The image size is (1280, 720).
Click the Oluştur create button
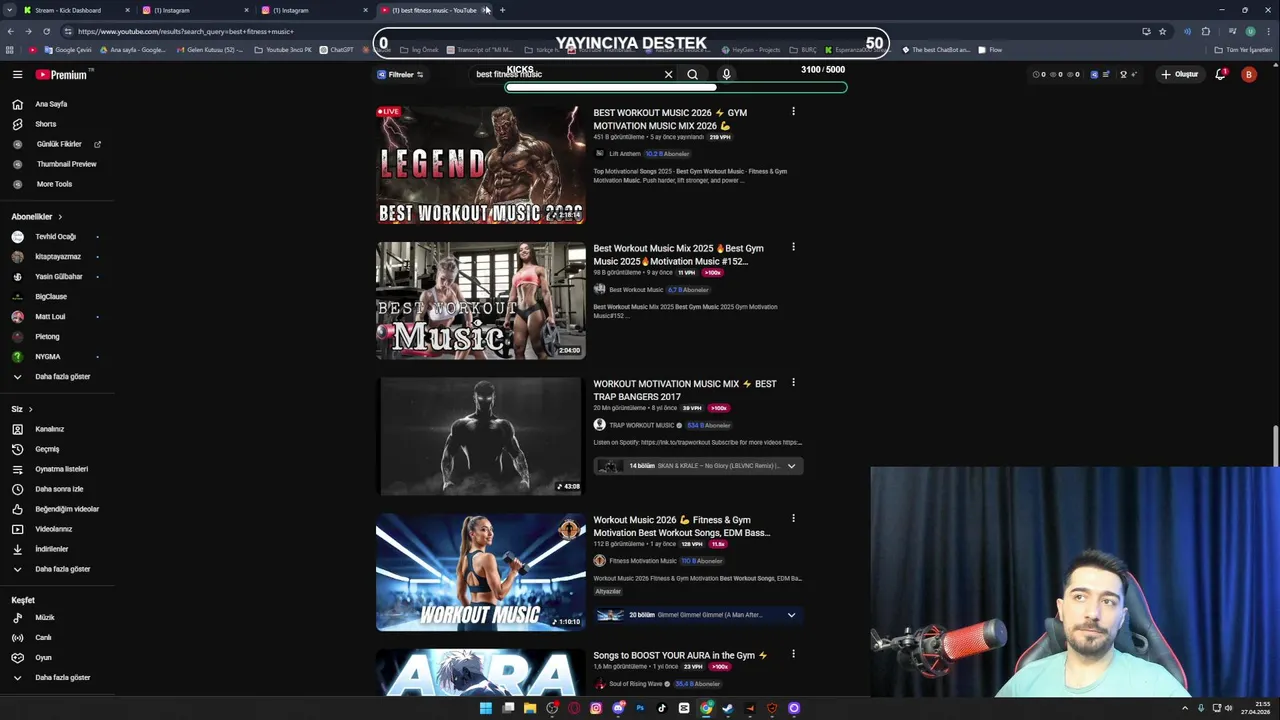[x=1180, y=74]
